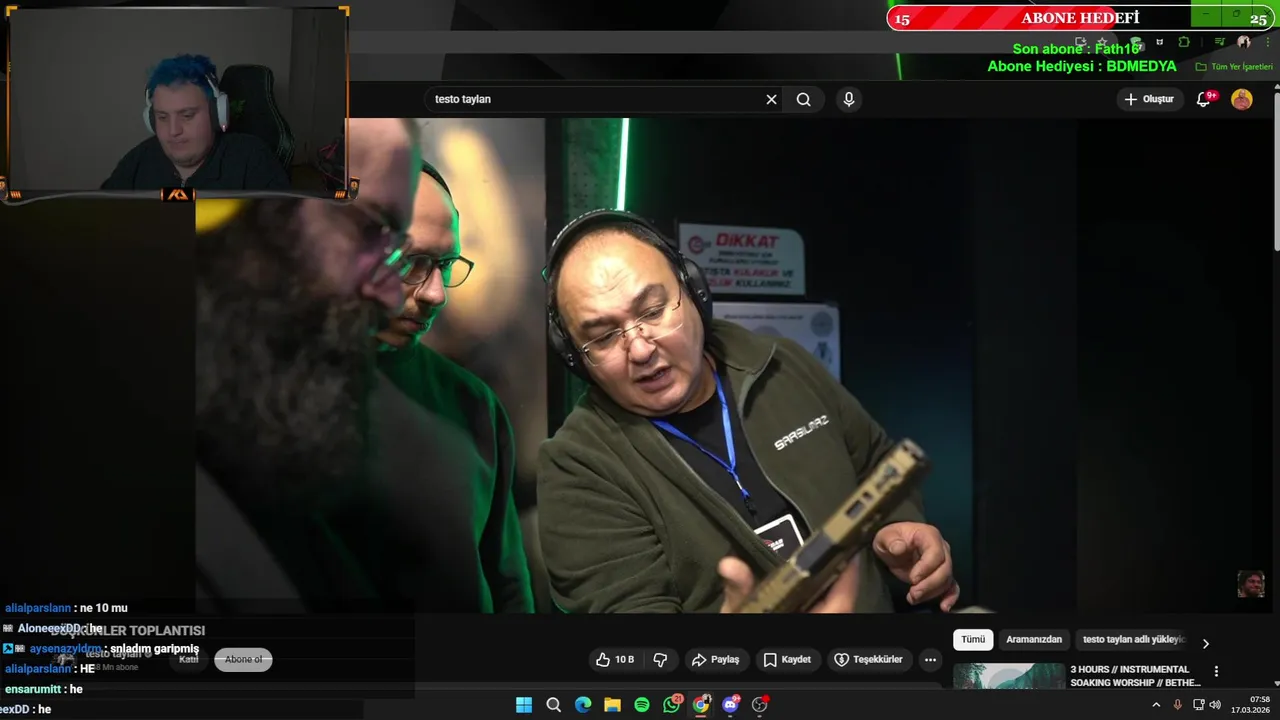Click the Katıl join button
1280x720 pixels.
[x=188, y=660]
